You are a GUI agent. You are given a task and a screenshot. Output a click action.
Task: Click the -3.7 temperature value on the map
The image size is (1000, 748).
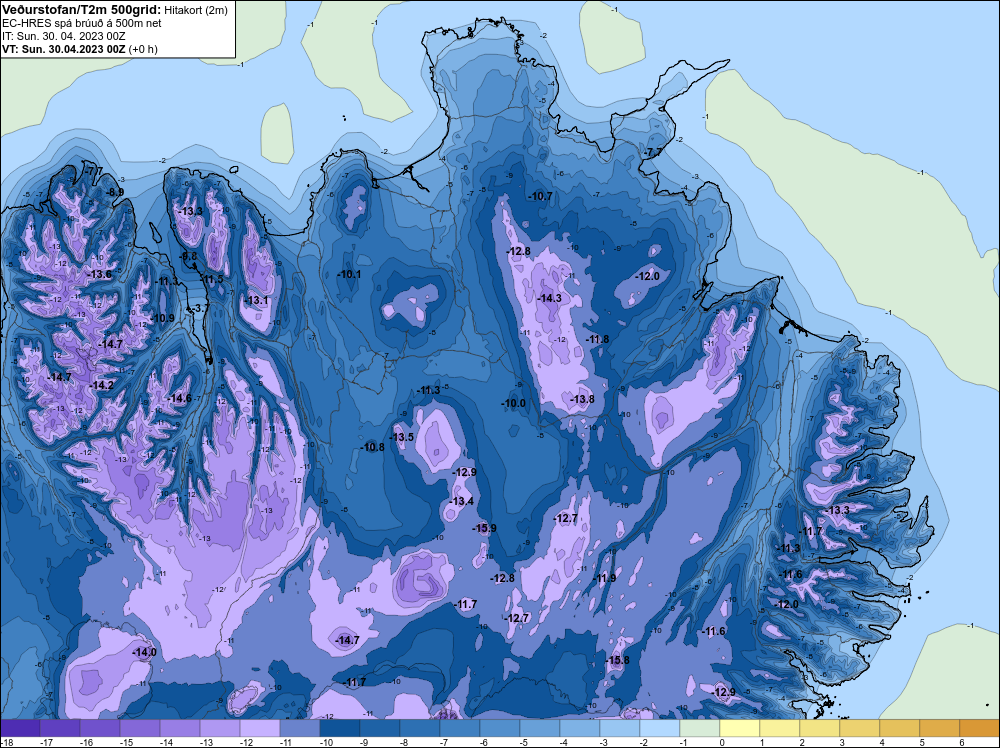tap(199, 308)
